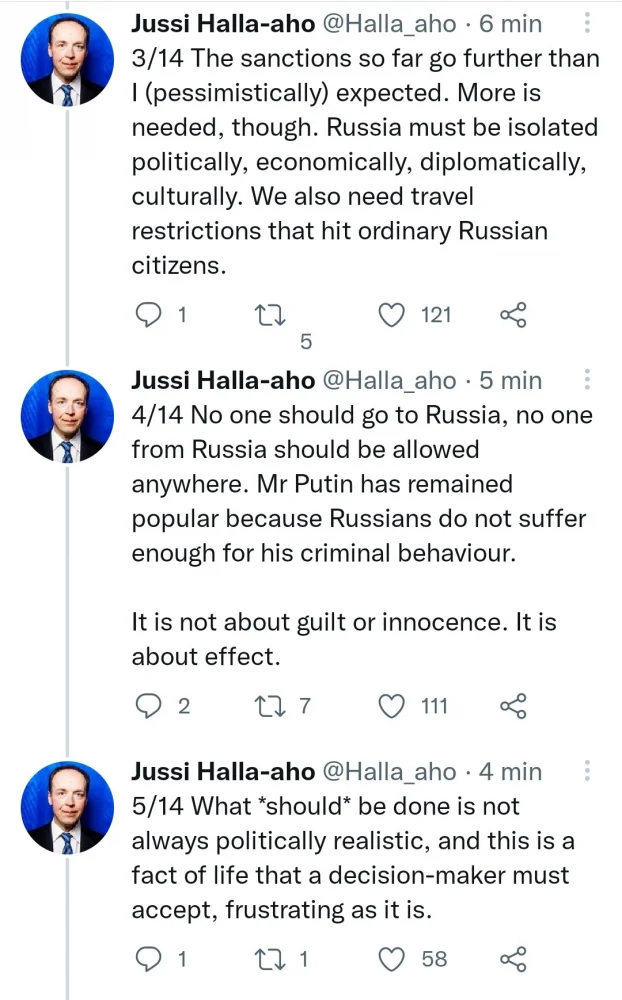Click the avatar beside the 3/14 tweet
Image resolution: width=622 pixels, height=1000 pixels.
coord(67,60)
